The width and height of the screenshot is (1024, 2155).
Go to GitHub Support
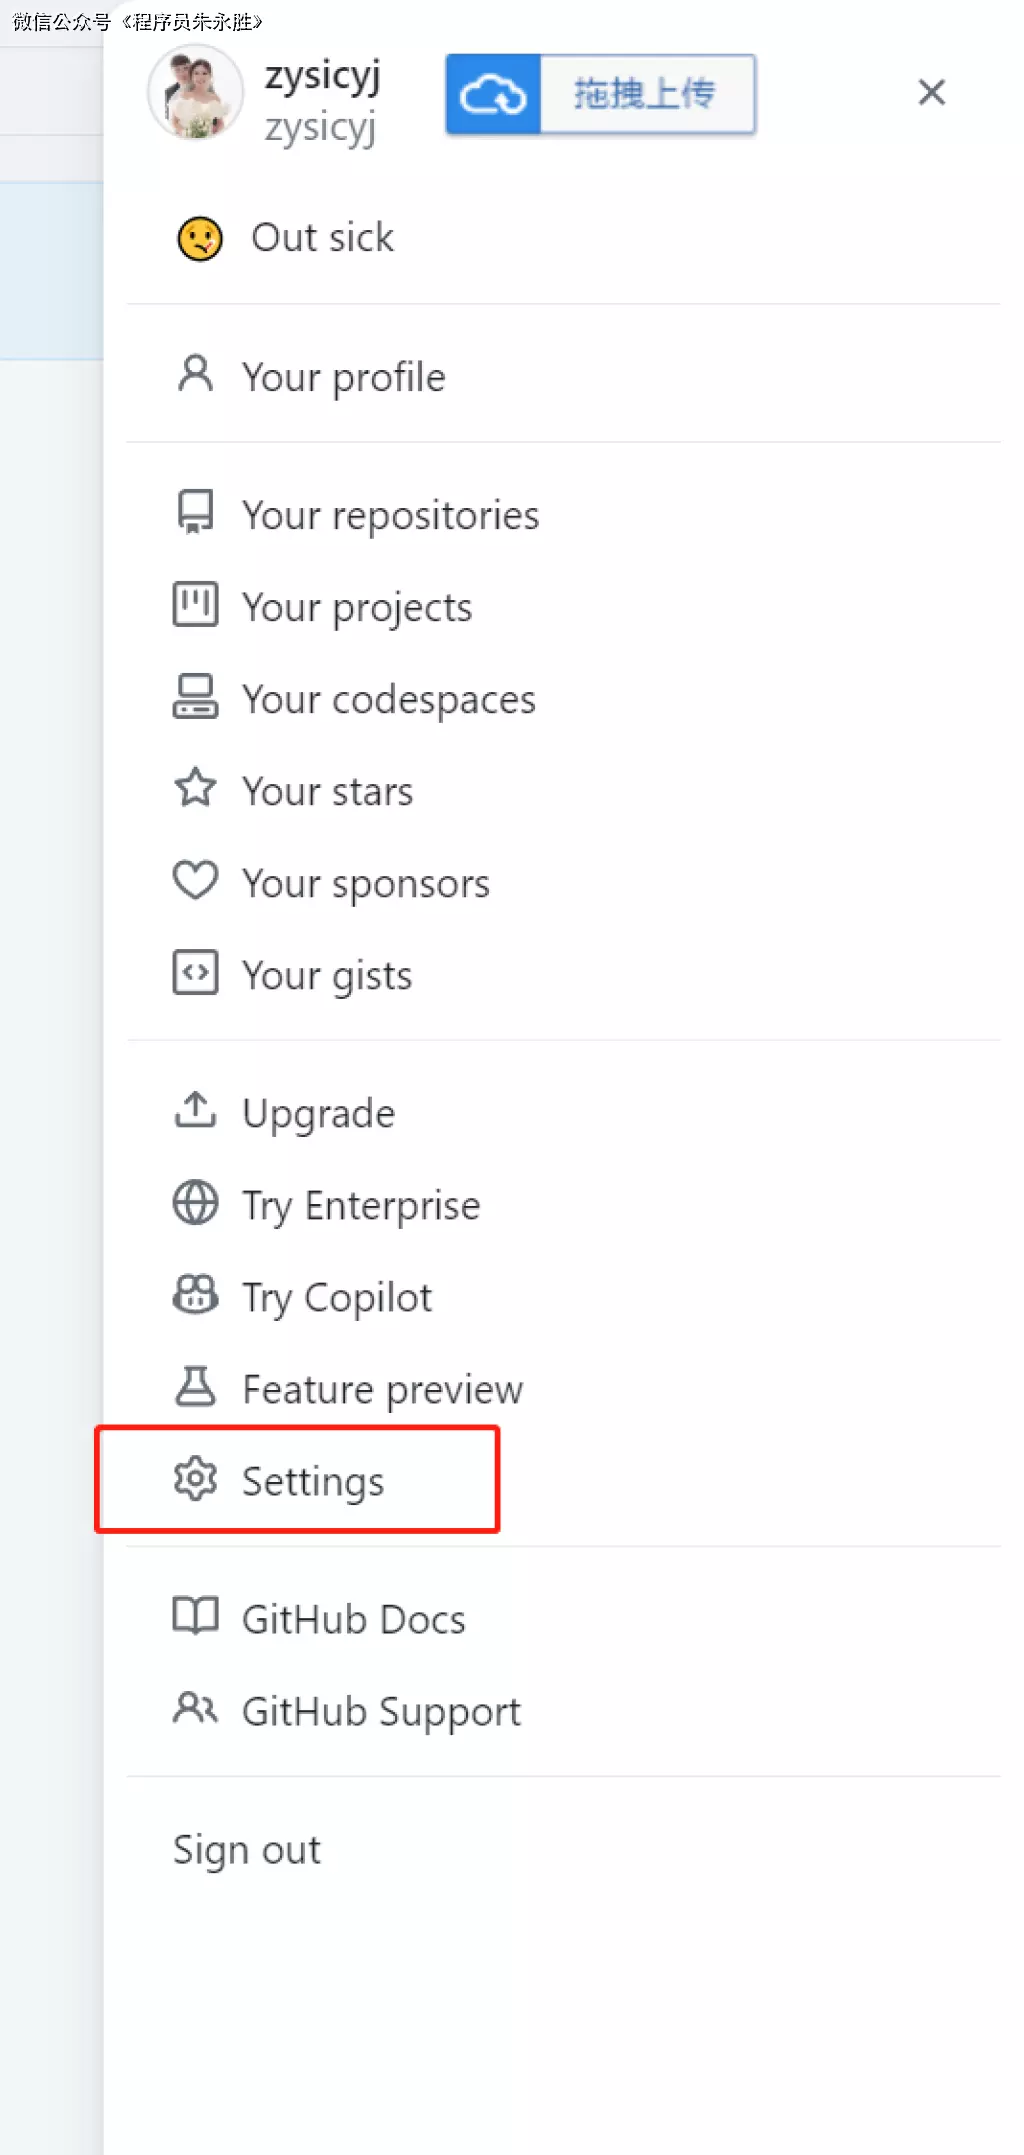point(380,1711)
